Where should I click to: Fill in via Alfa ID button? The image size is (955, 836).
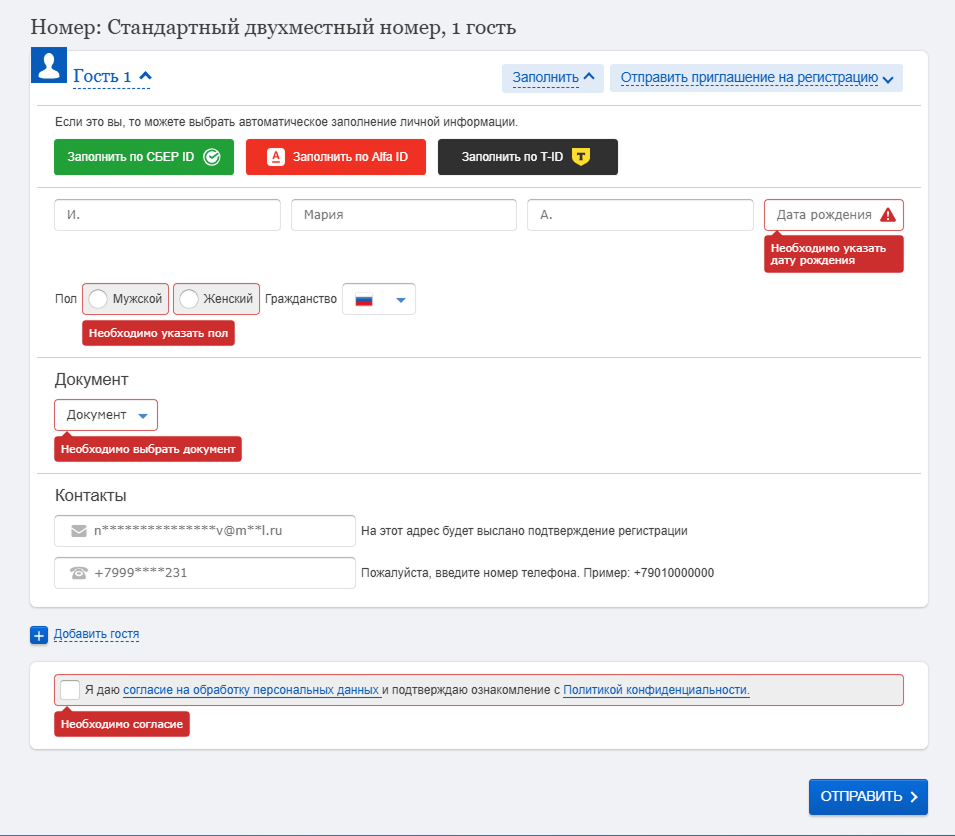336,157
